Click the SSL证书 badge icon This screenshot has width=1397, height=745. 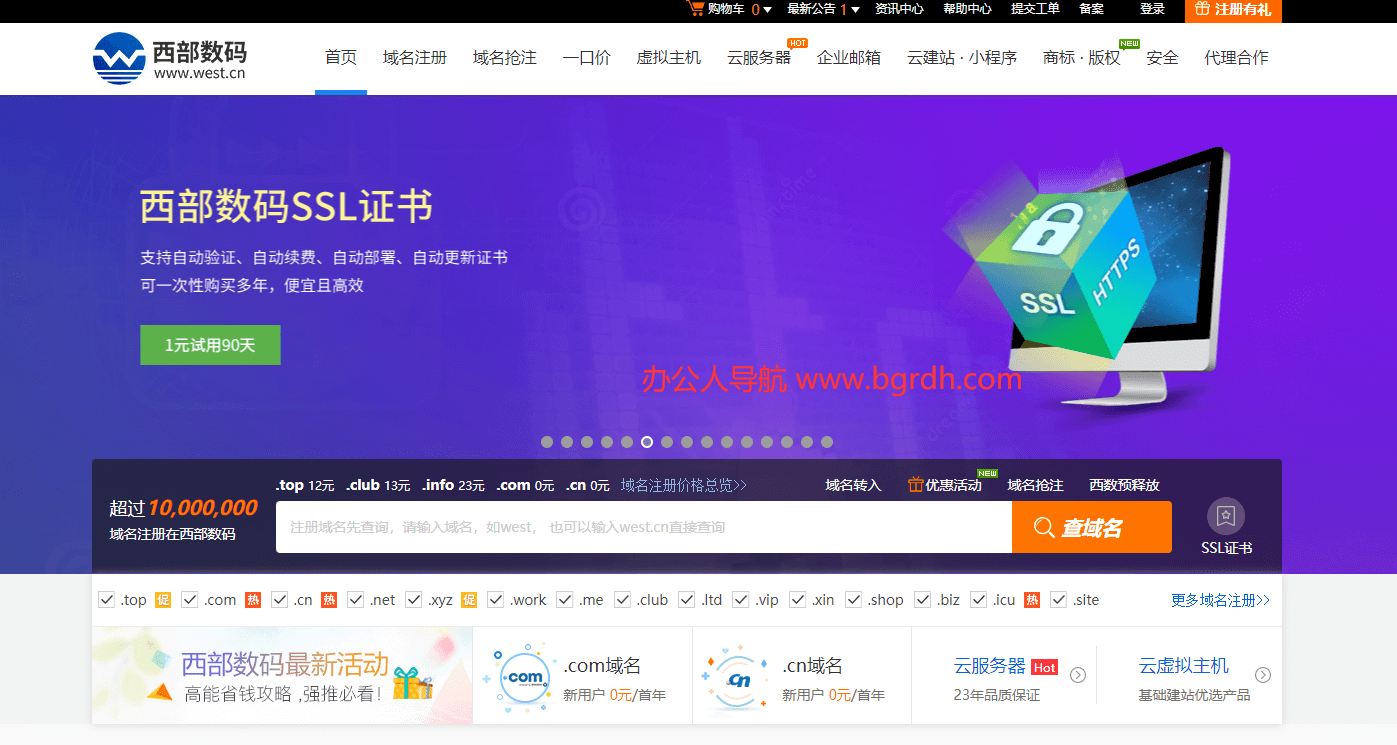pyautogui.click(x=1226, y=516)
